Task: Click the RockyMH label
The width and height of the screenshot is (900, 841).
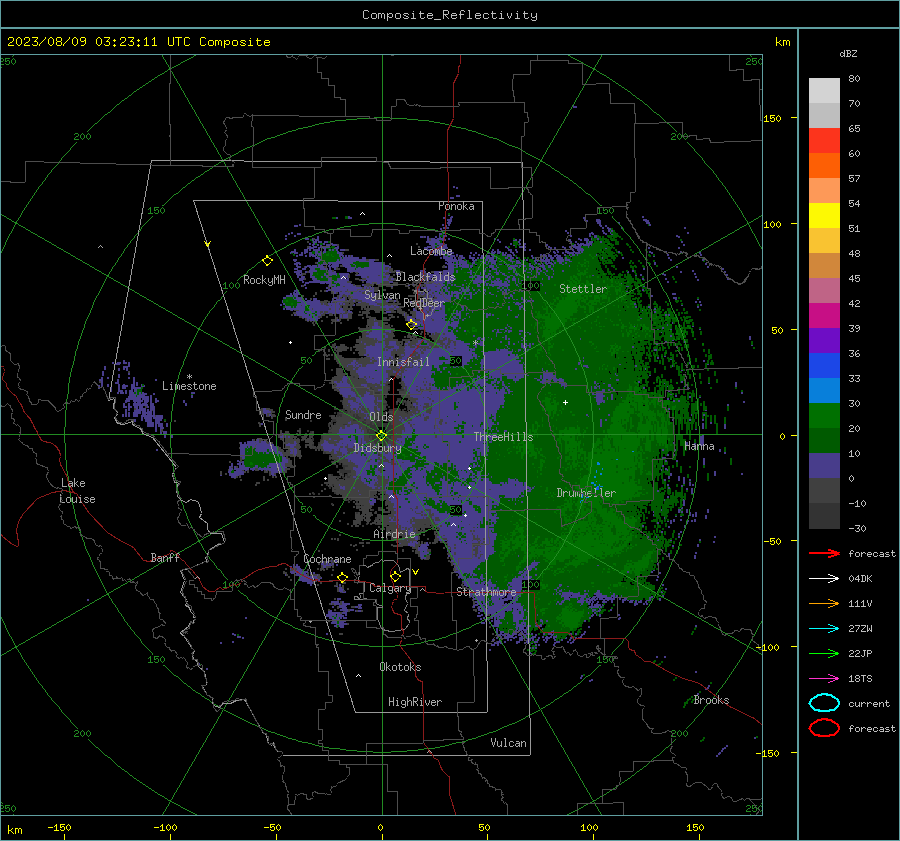Action: [x=264, y=280]
